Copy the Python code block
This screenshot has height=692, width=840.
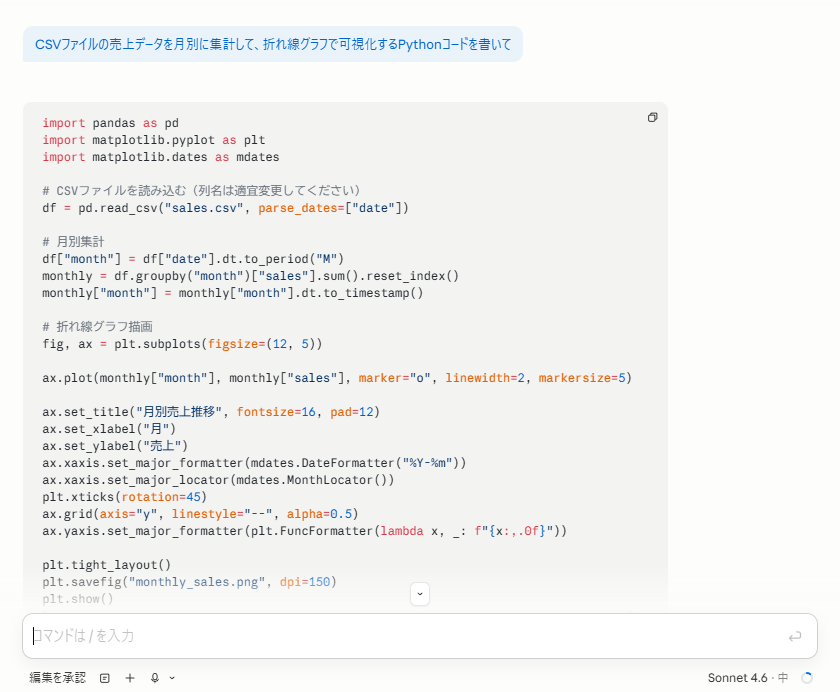pos(652,117)
